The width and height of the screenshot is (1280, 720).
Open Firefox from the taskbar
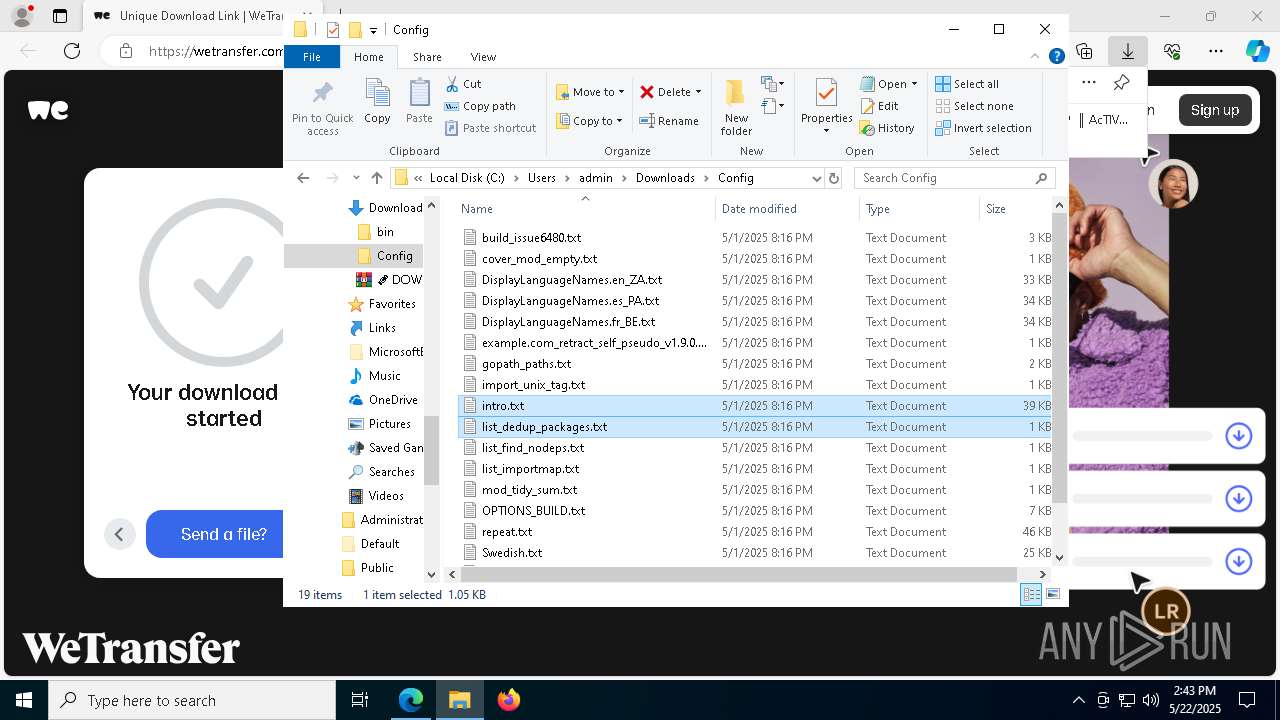pyautogui.click(x=509, y=700)
